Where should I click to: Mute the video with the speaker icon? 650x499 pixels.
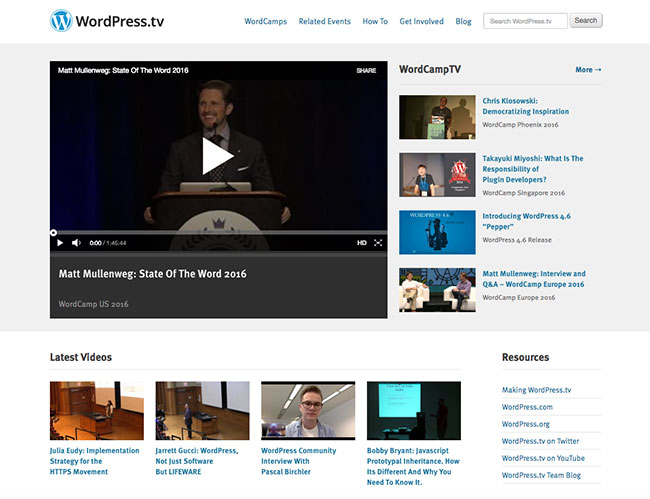76,243
